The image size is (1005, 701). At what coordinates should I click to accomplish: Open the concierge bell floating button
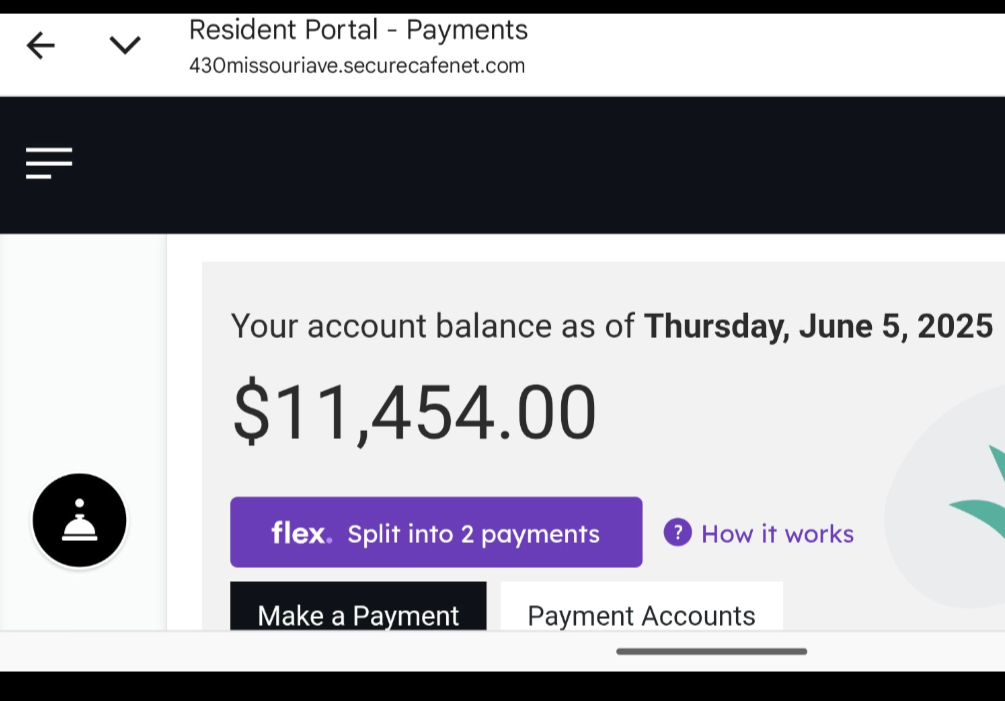click(80, 521)
